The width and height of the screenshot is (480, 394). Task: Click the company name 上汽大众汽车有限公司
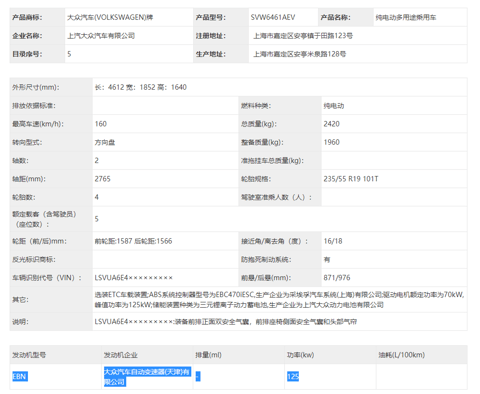[101, 36]
